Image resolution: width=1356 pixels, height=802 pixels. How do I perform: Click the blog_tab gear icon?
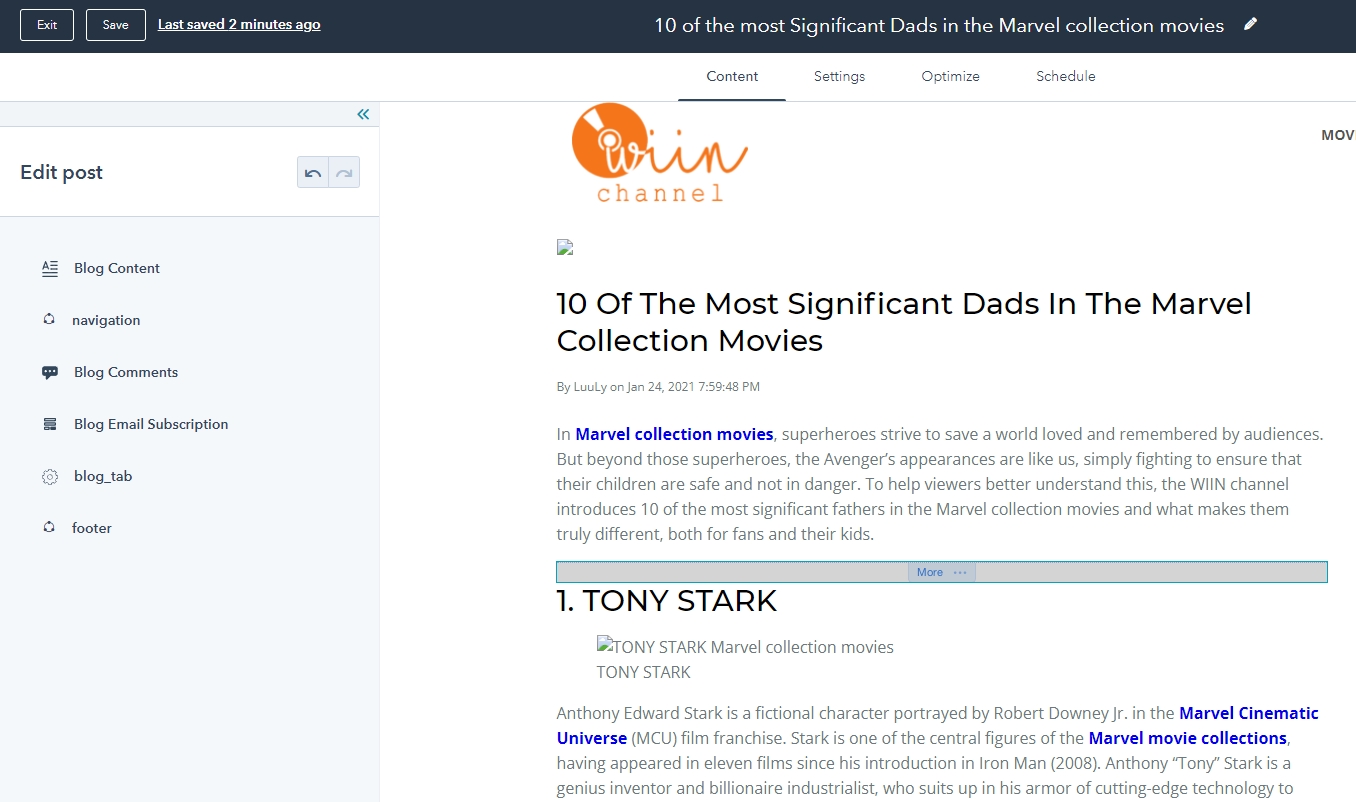pos(50,476)
